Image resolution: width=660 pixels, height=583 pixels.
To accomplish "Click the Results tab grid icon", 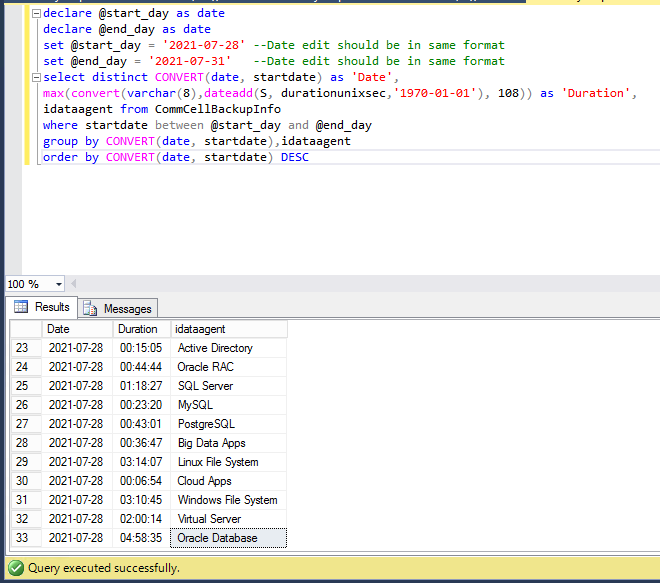I will [21, 307].
